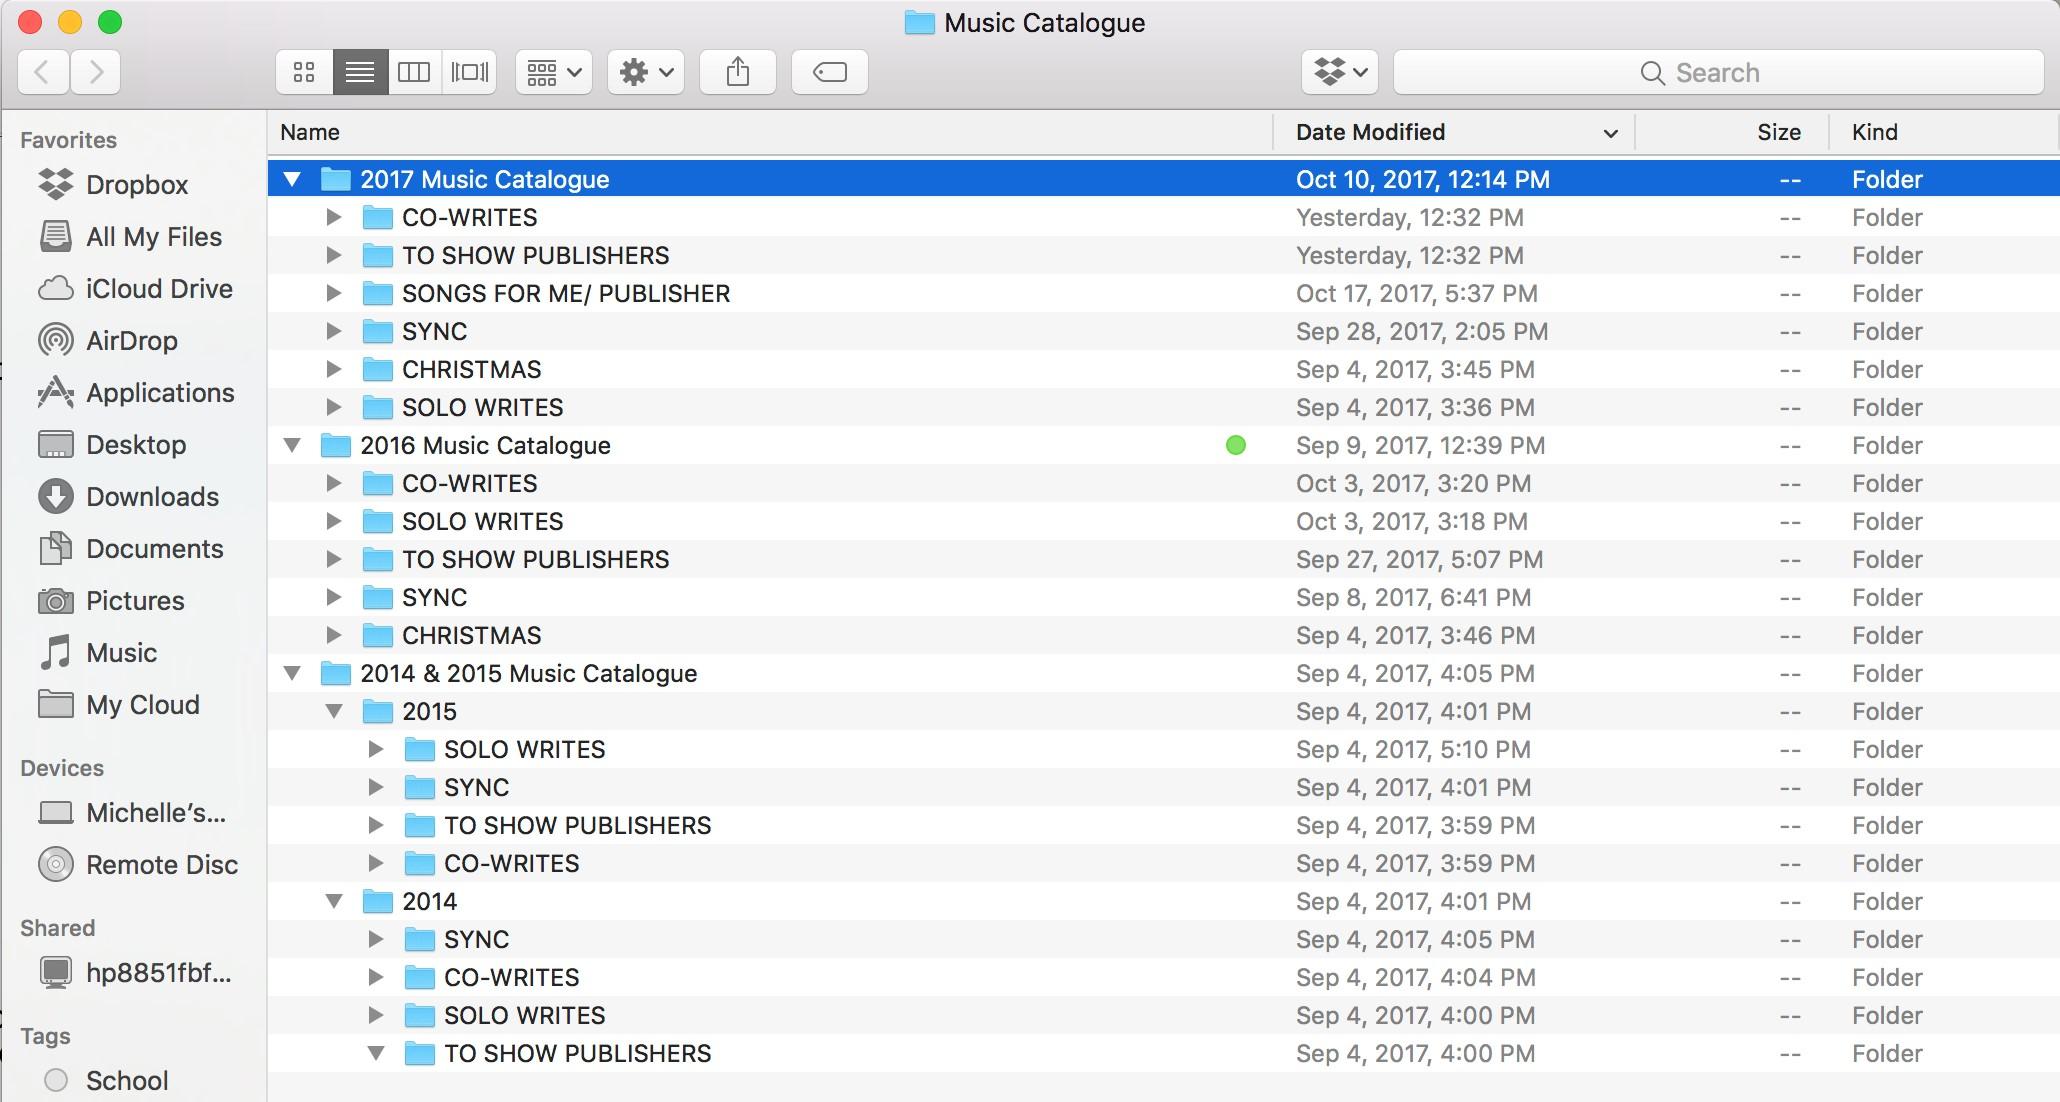Expand the CHRISTMAS folder disclosure triangle
The height and width of the screenshot is (1102, 2060).
coord(335,369)
